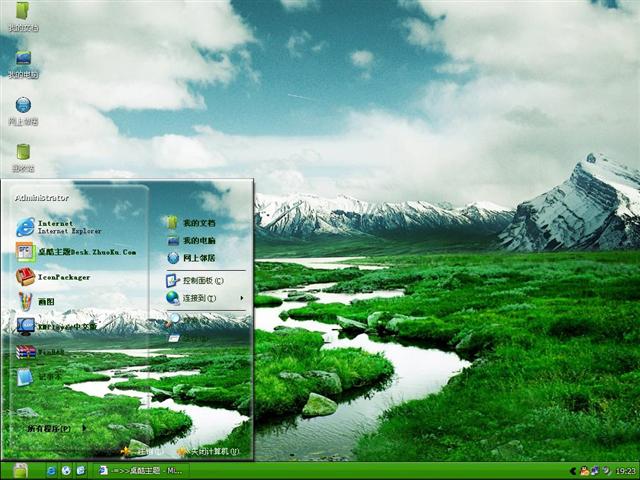Click the second globe icon in Quick Launch
This screenshot has width=640, height=480.
(x=66, y=471)
